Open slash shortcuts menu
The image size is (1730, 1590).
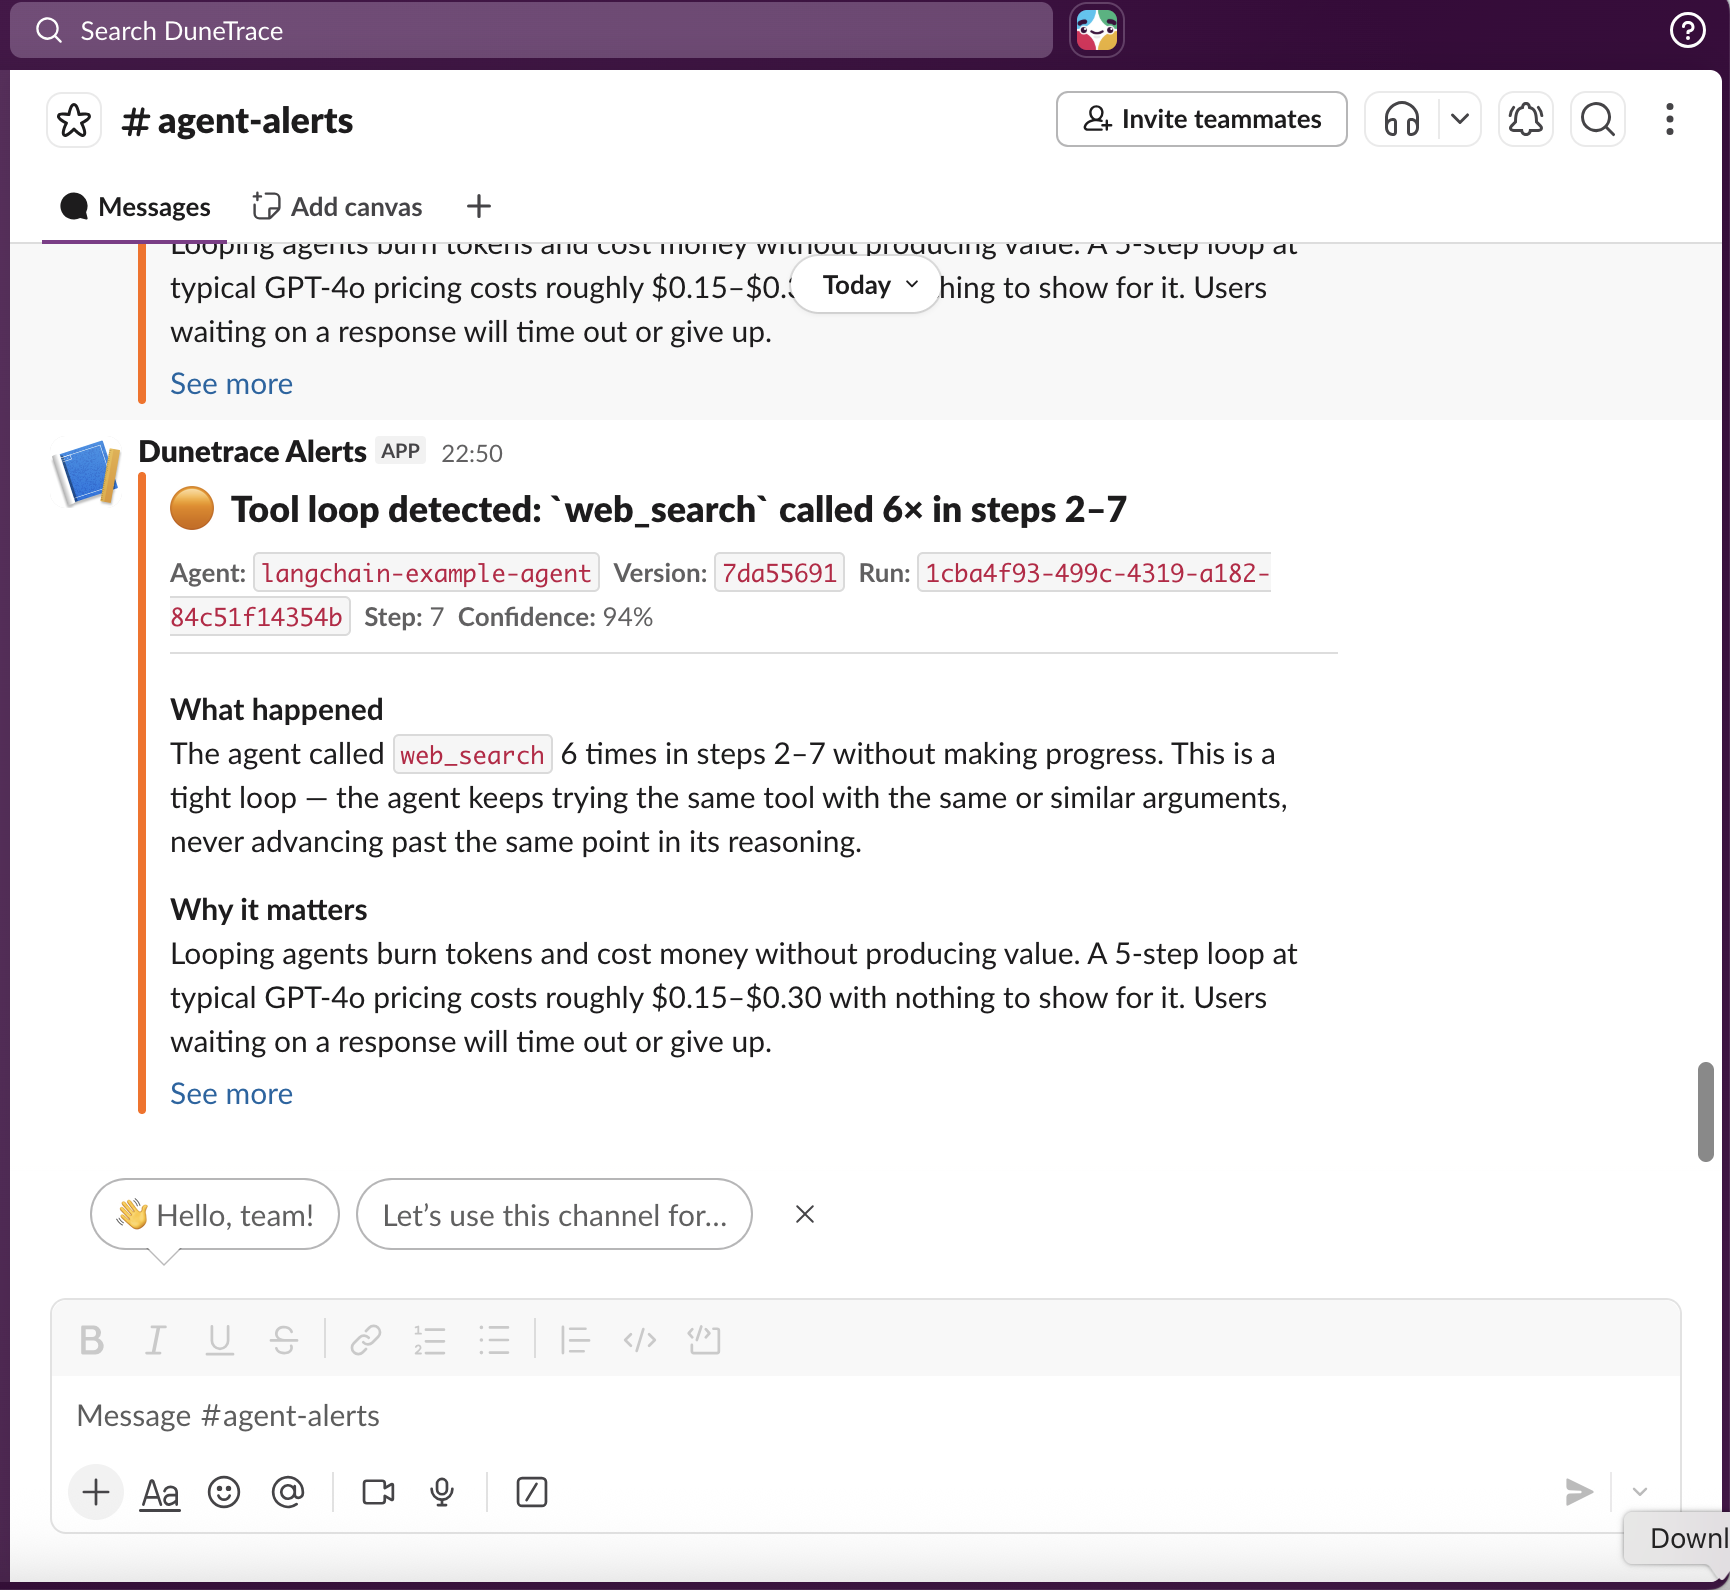point(532,1492)
